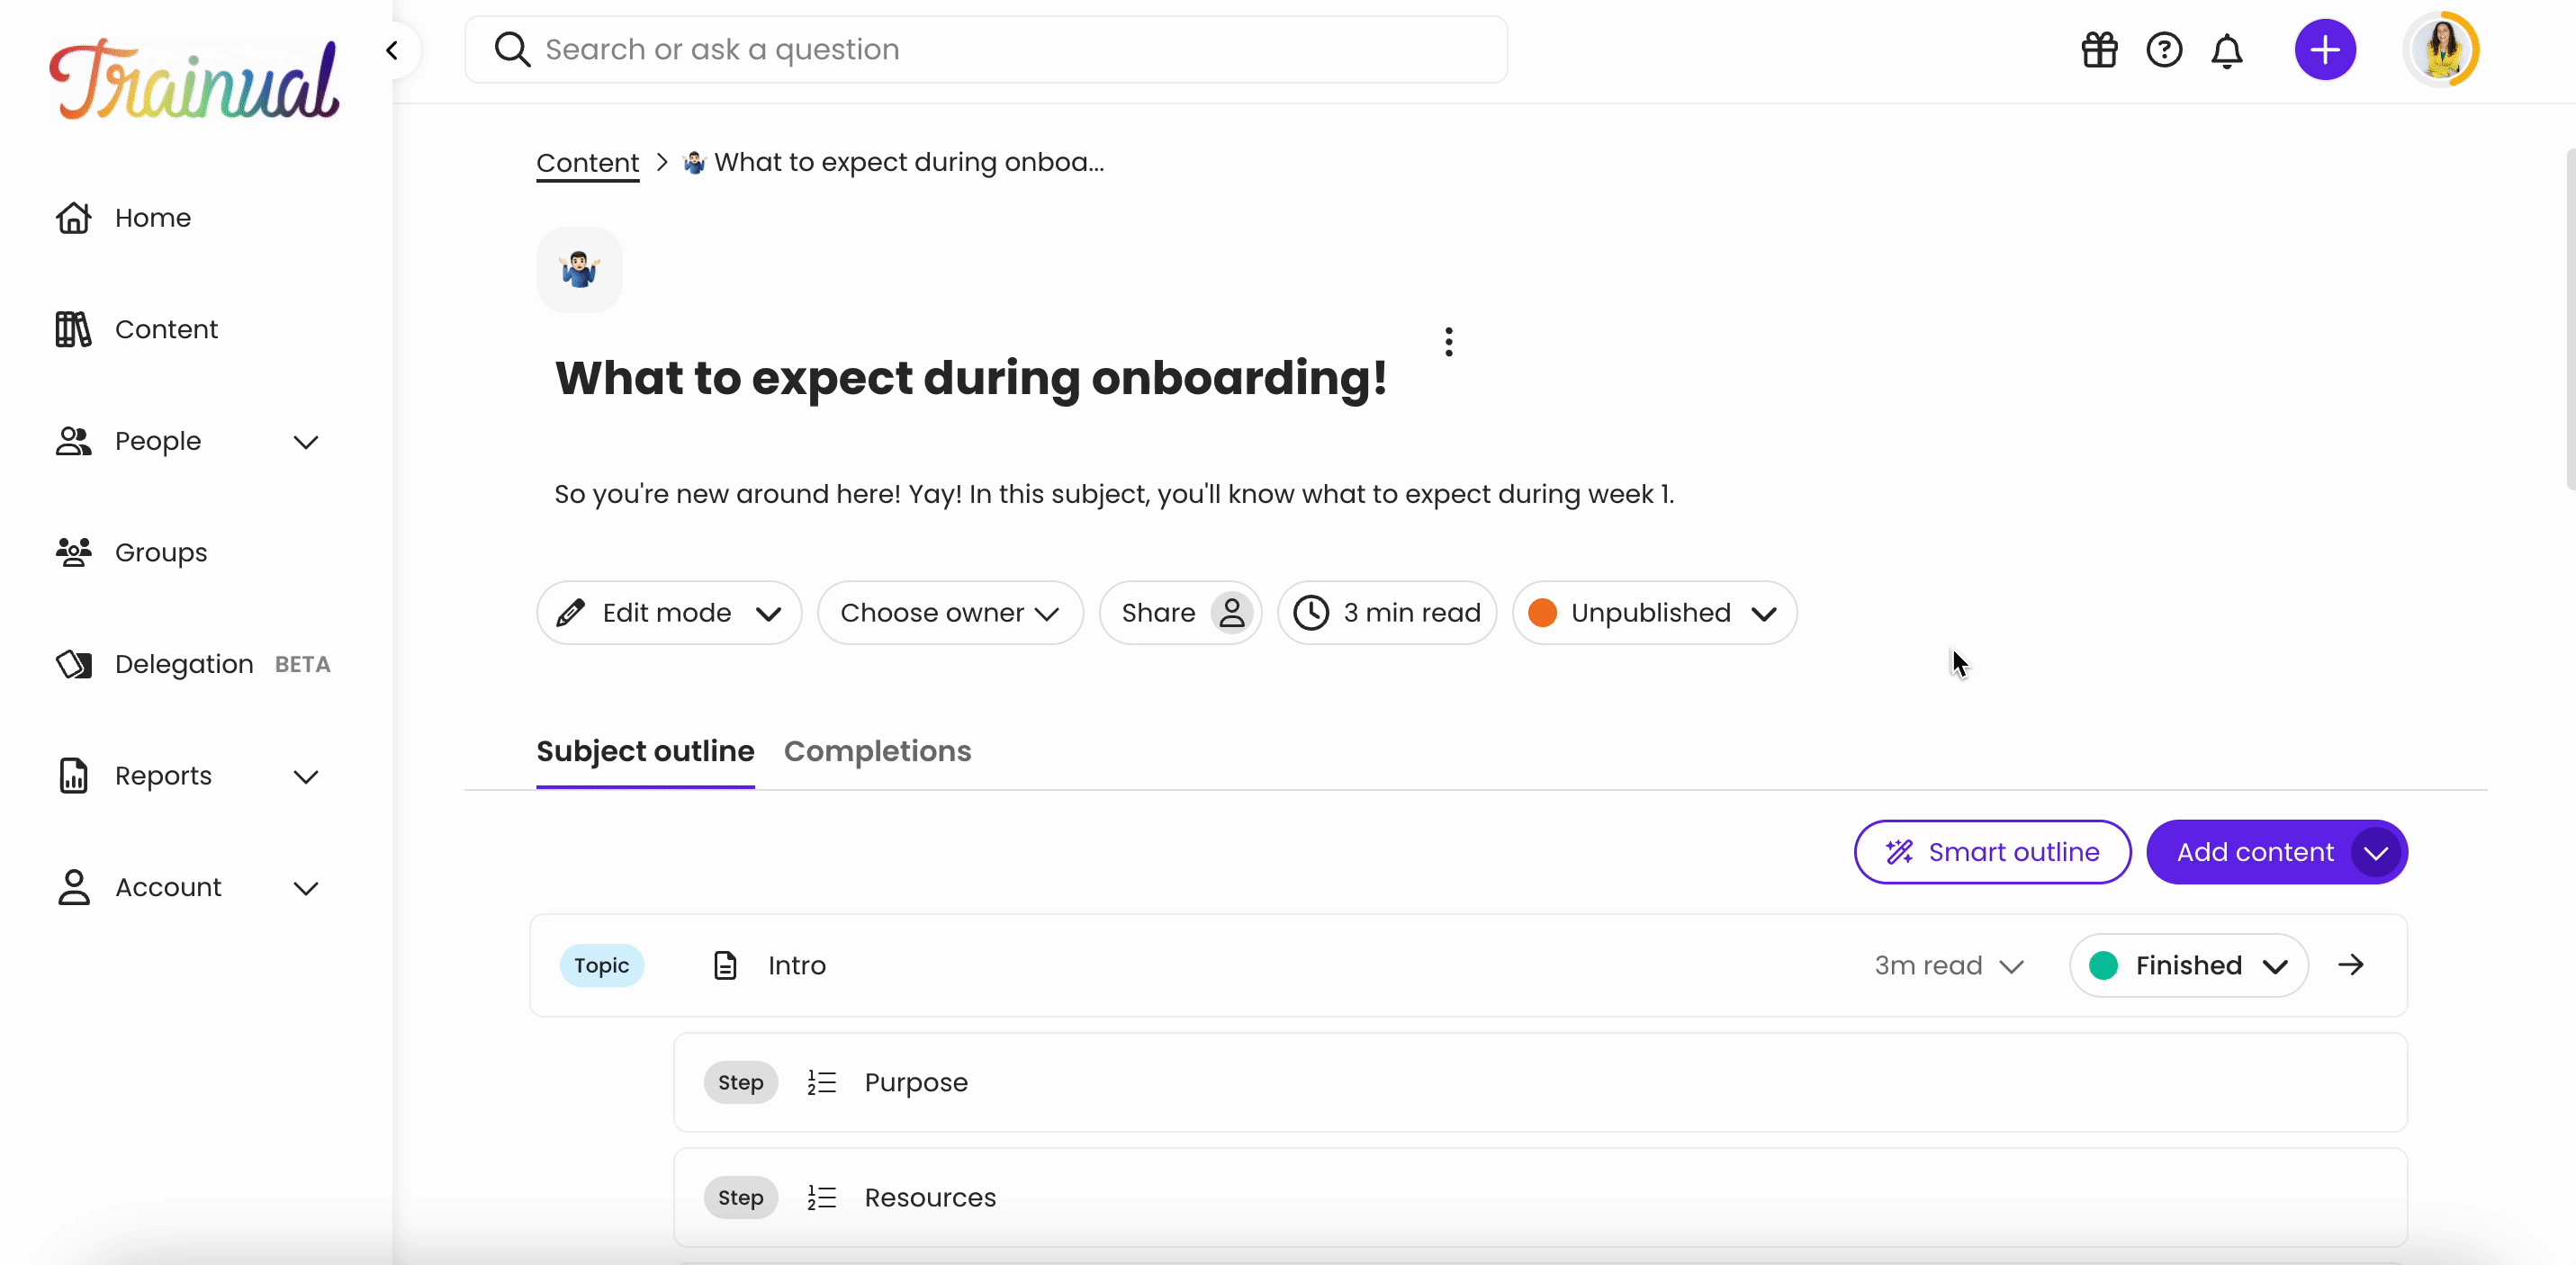Click the Smart outline icon button

click(1897, 851)
